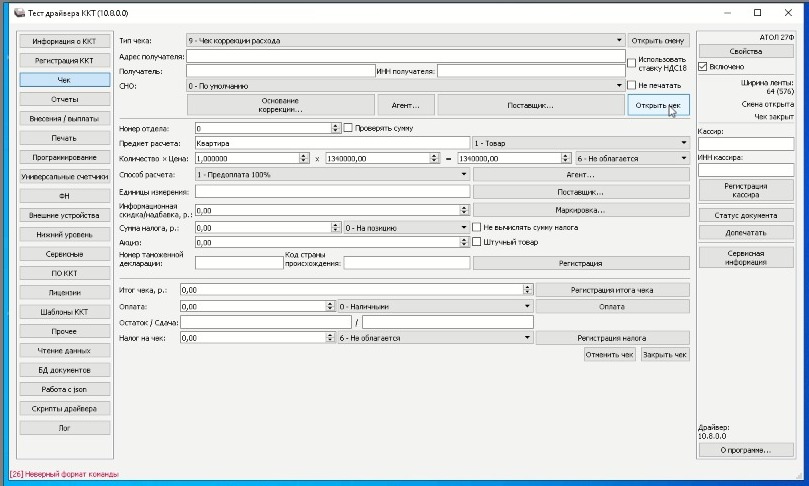Screen dimensions: 809x486
Task: Open the "О программе..." dialog
Action: coord(745,451)
